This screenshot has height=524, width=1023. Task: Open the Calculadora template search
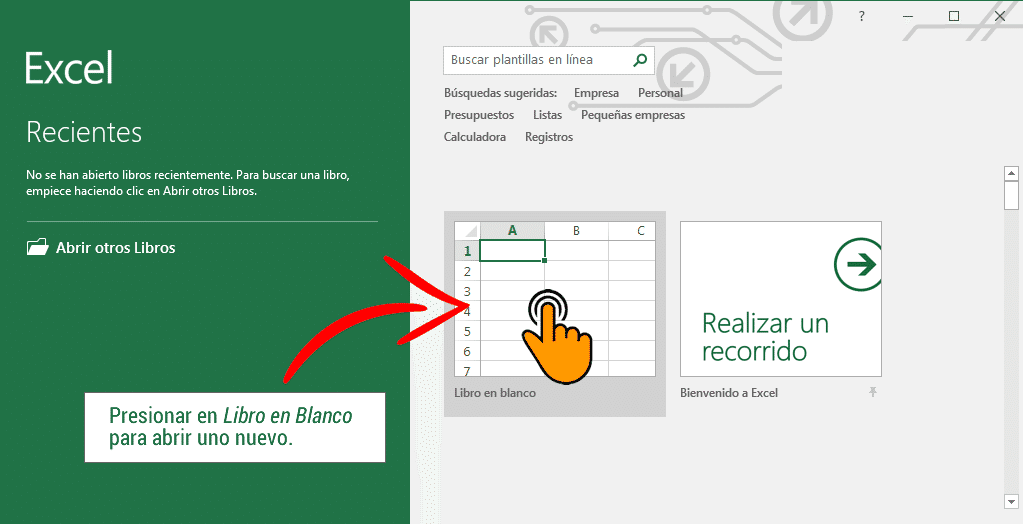pos(475,137)
